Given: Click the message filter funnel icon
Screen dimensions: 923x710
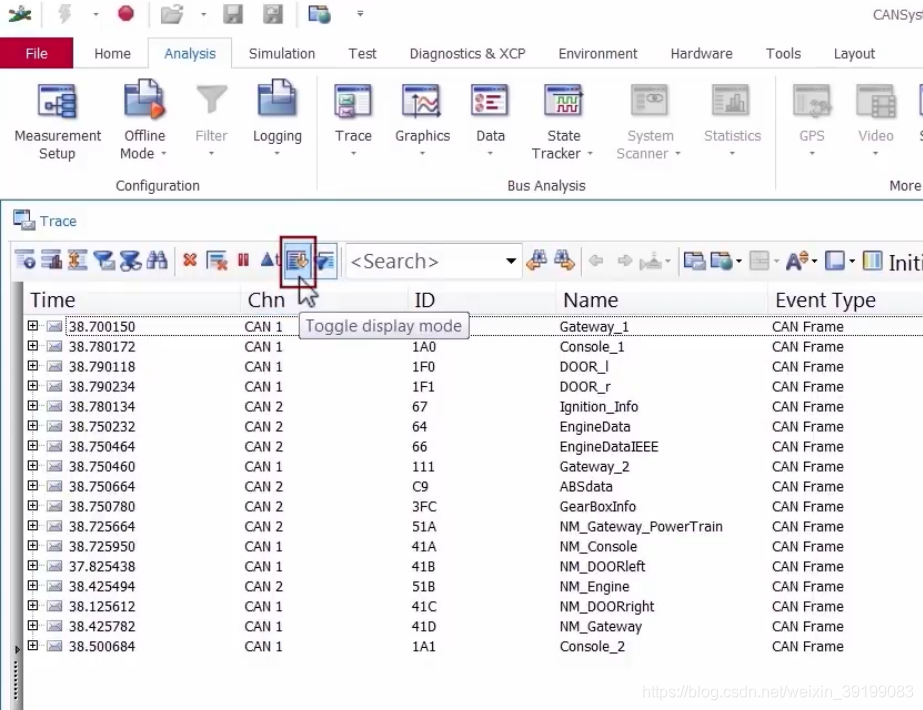Looking at the screenshot, I should click(104, 260).
